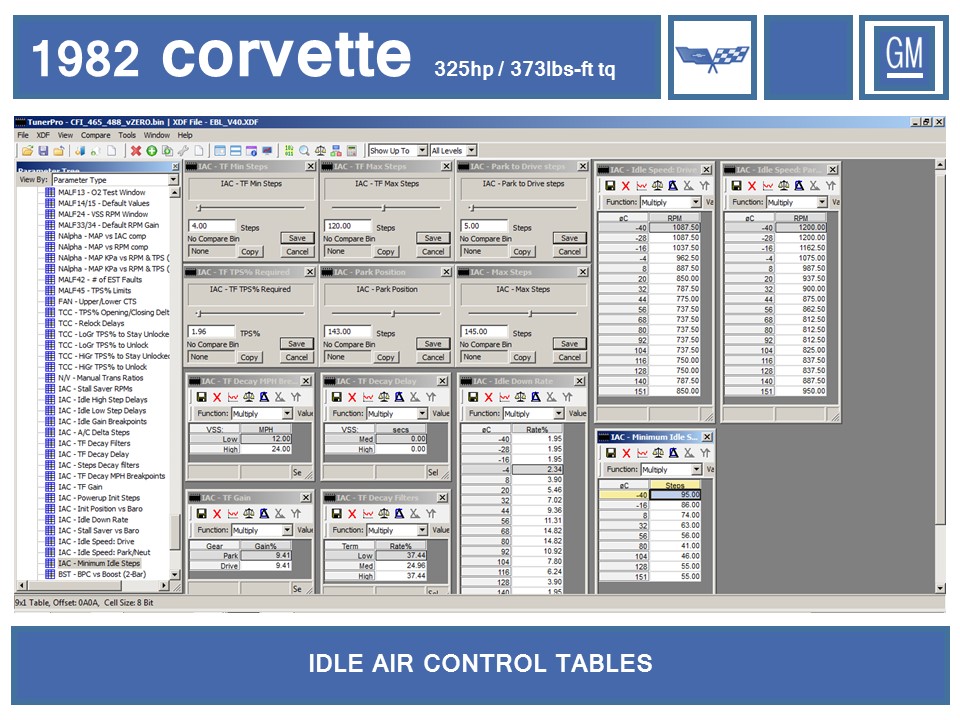Click the red X icon in the main toolbar

click(x=136, y=151)
